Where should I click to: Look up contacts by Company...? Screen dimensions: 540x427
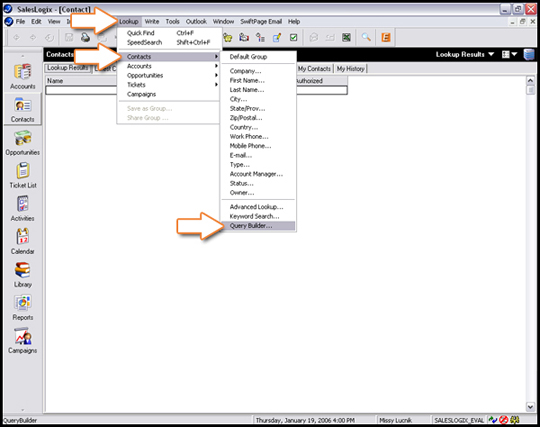click(258, 71)
